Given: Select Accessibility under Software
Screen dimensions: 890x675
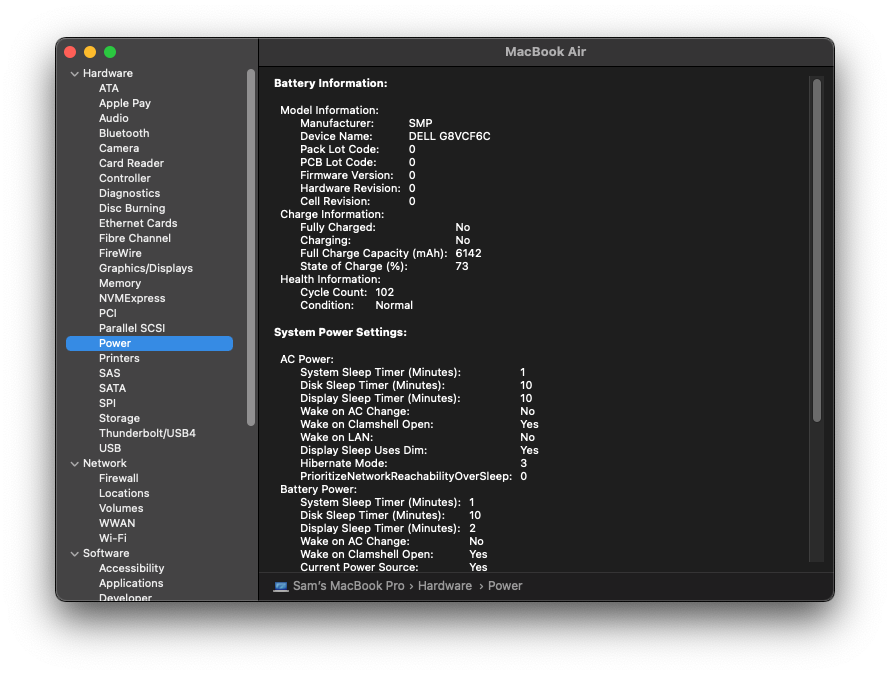Looking at the screenshot, I should point(131,568).
